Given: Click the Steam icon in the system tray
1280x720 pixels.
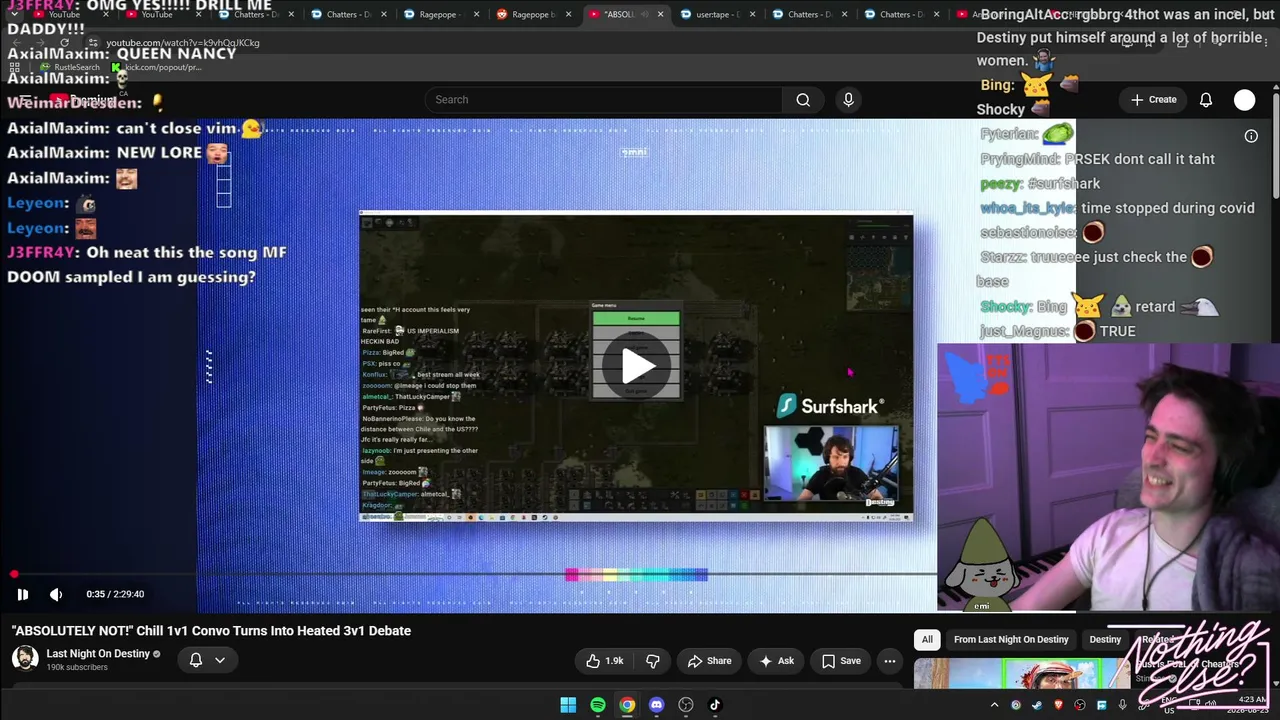Looking at the screenshot, I should 1037,705.
